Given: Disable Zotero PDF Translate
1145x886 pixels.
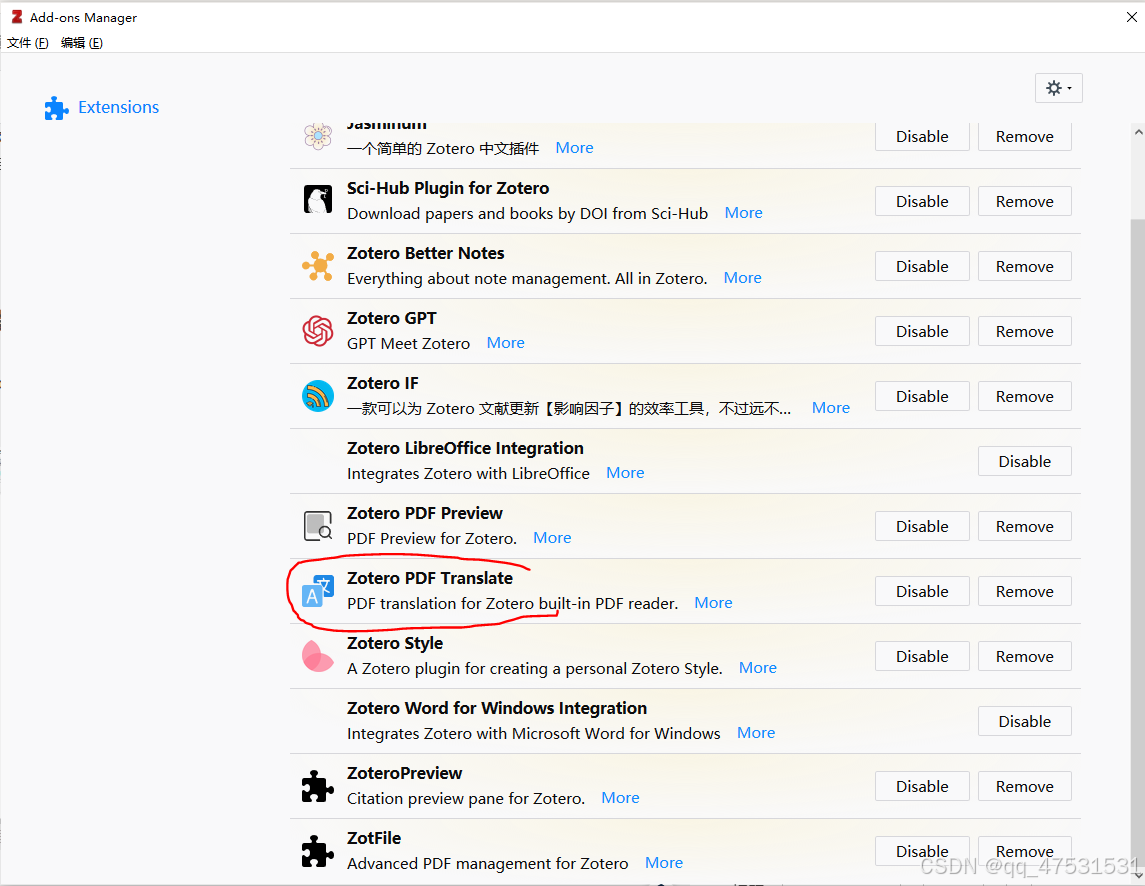Looking at the screenshot, I should point(922,592).
